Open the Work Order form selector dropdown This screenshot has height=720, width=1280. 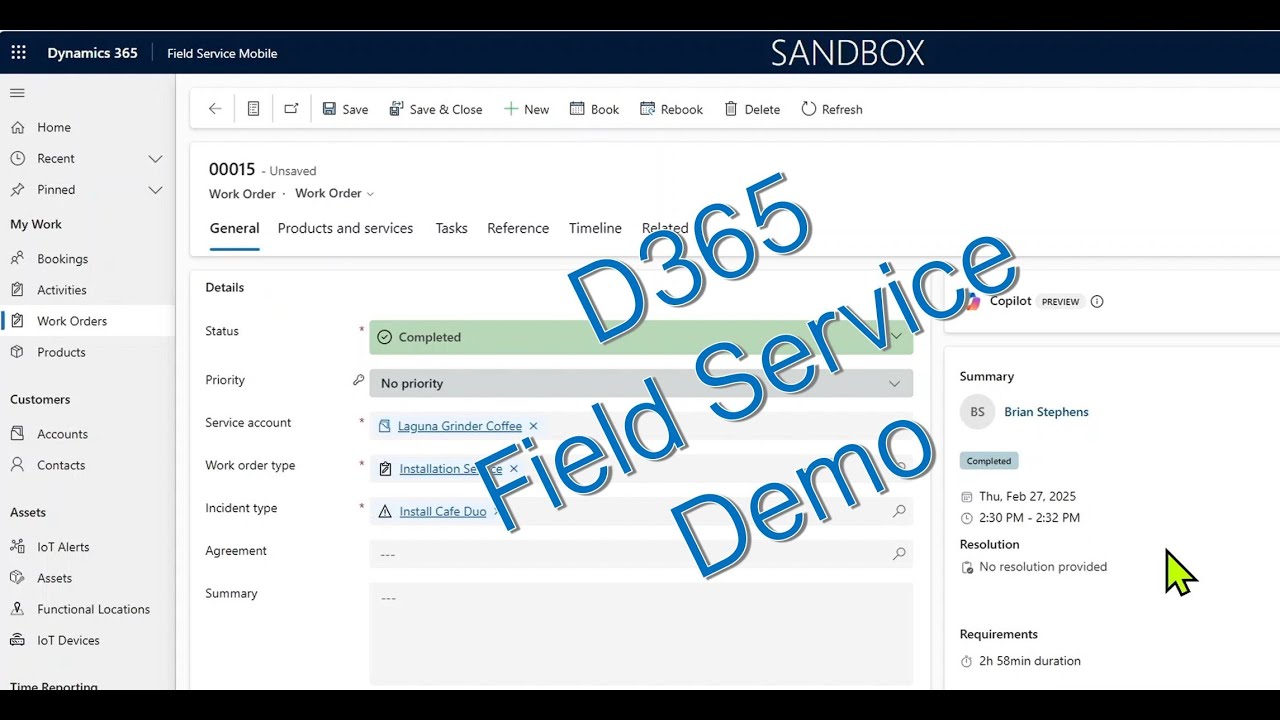click(334, 194)
